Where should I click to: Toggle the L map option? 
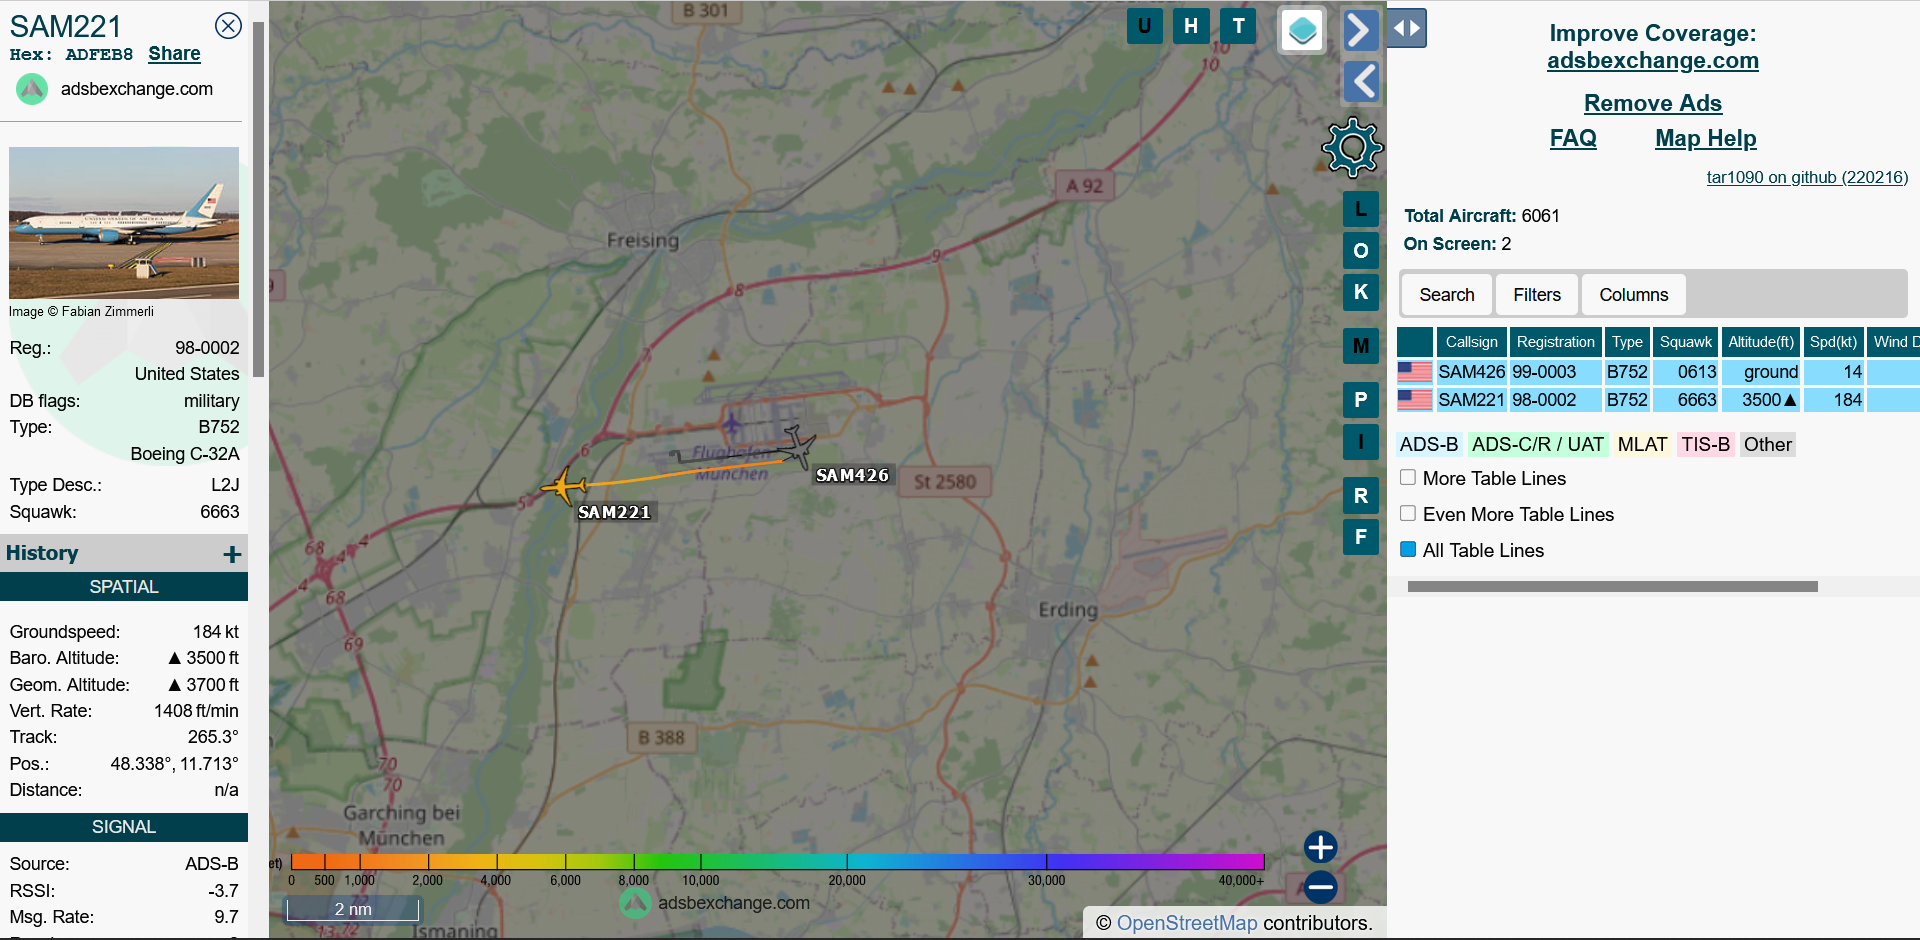coord(1361,209)
